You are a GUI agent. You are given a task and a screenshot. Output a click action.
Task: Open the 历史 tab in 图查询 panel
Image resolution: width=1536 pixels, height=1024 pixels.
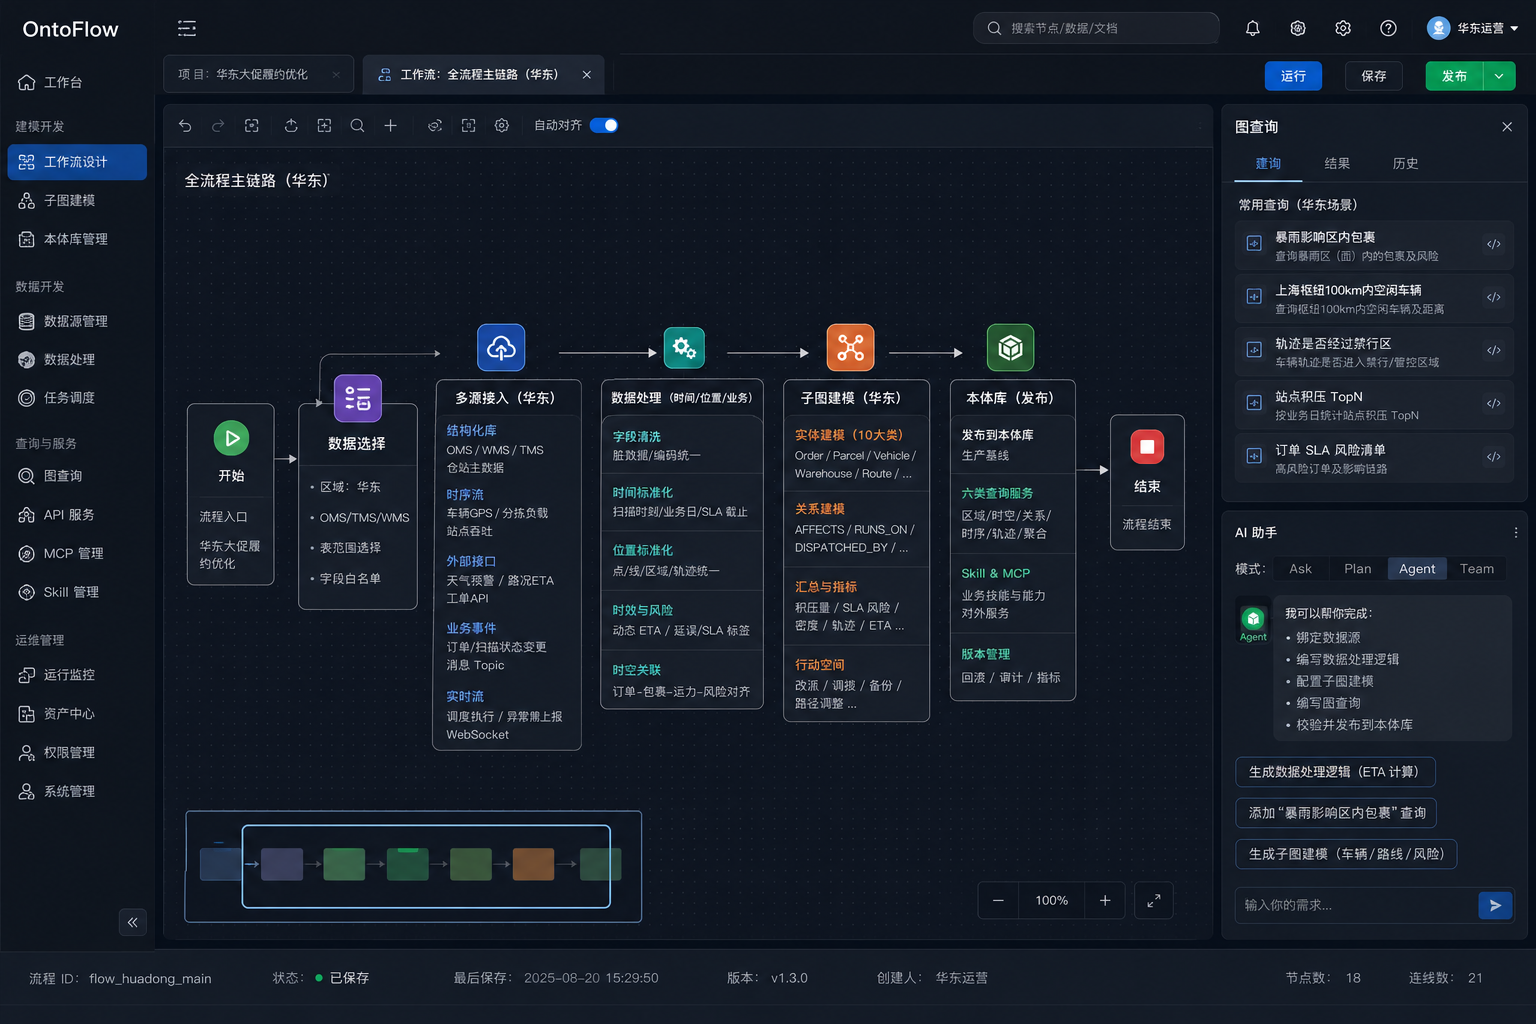pos(1405,164)
